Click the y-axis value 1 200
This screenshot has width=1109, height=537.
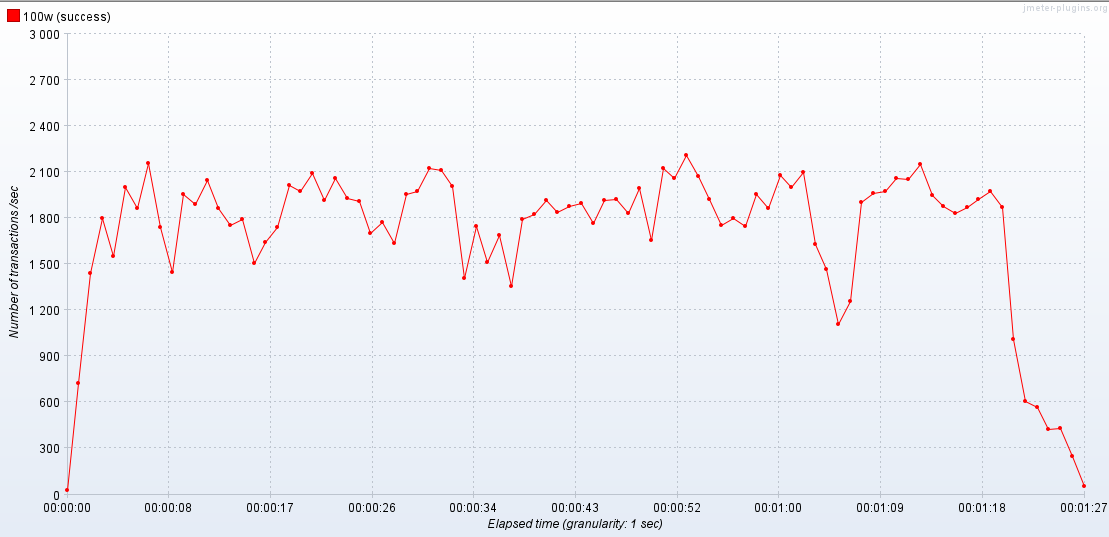point(45,310)
